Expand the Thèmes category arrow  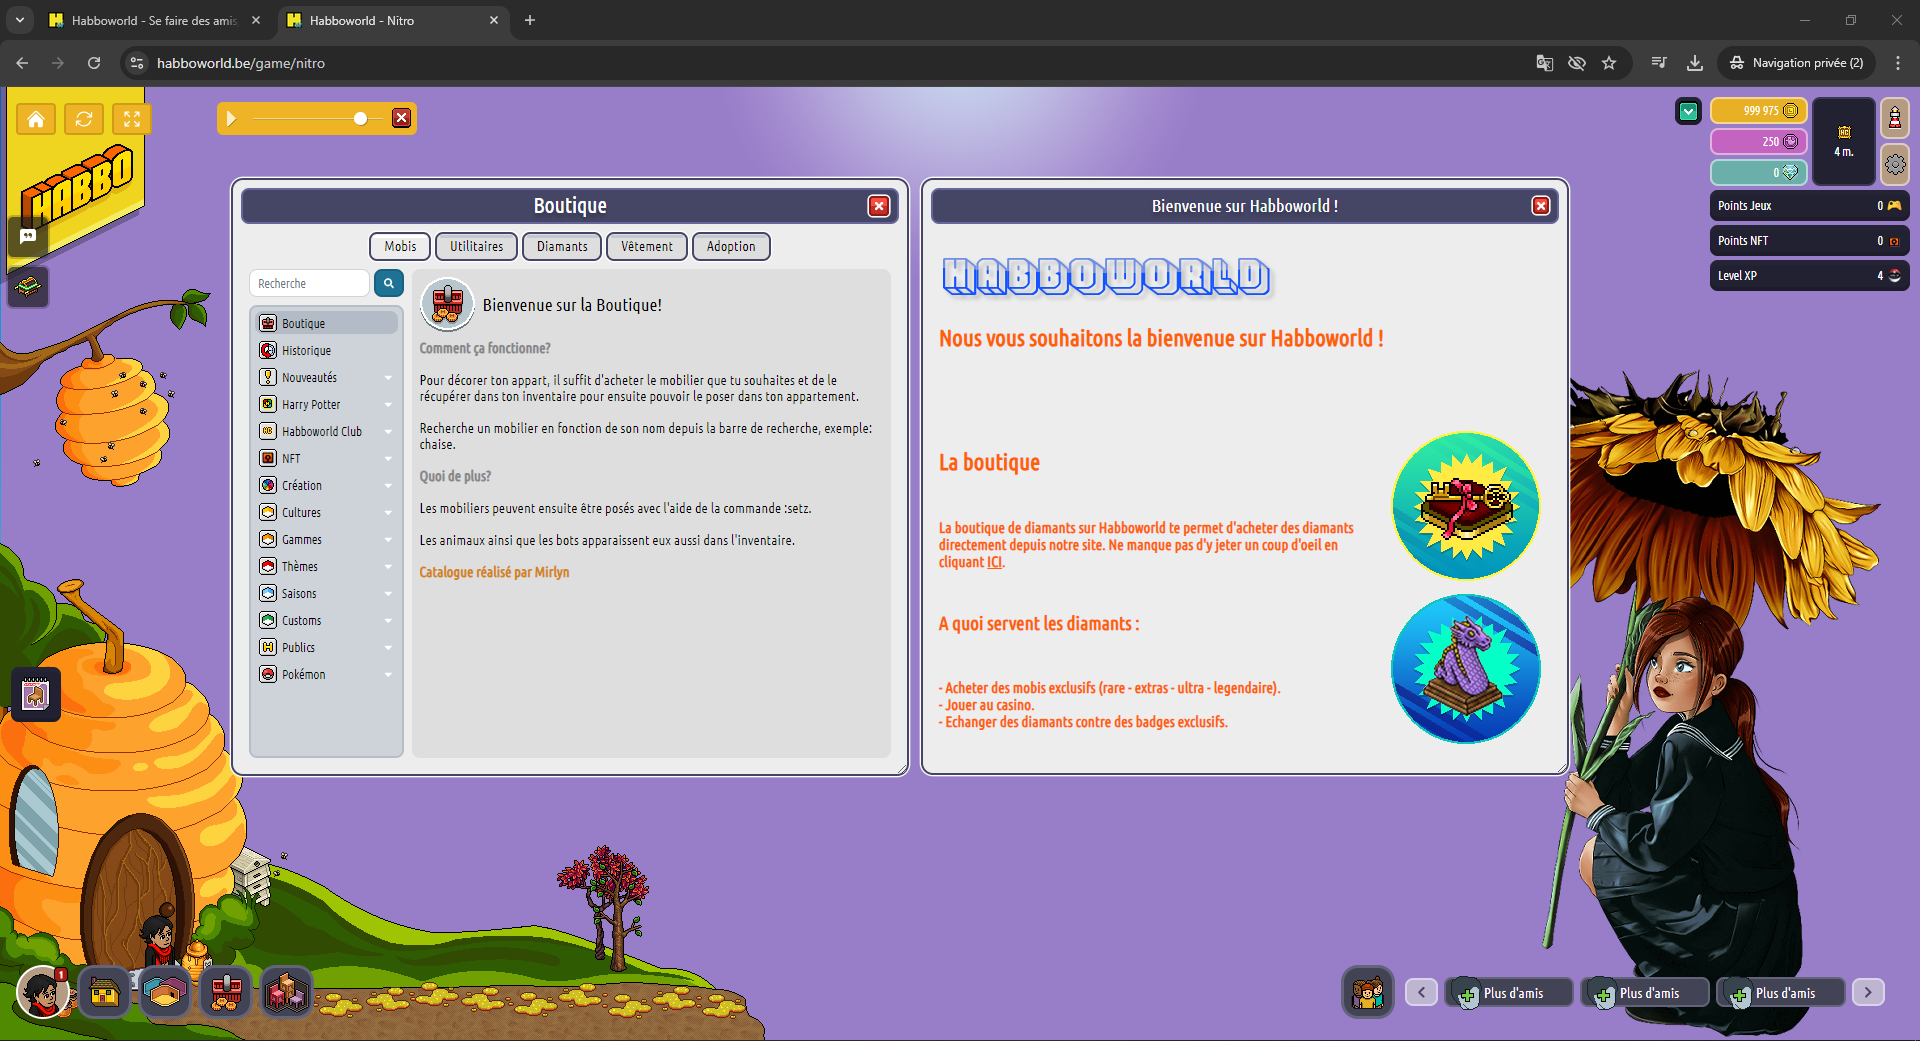[x=388, y=567]
